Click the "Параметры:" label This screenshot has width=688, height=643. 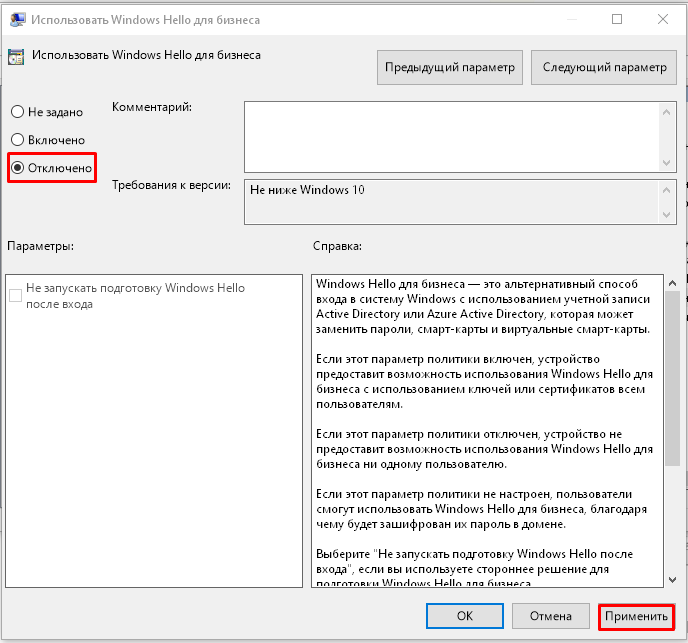(40, 246)
